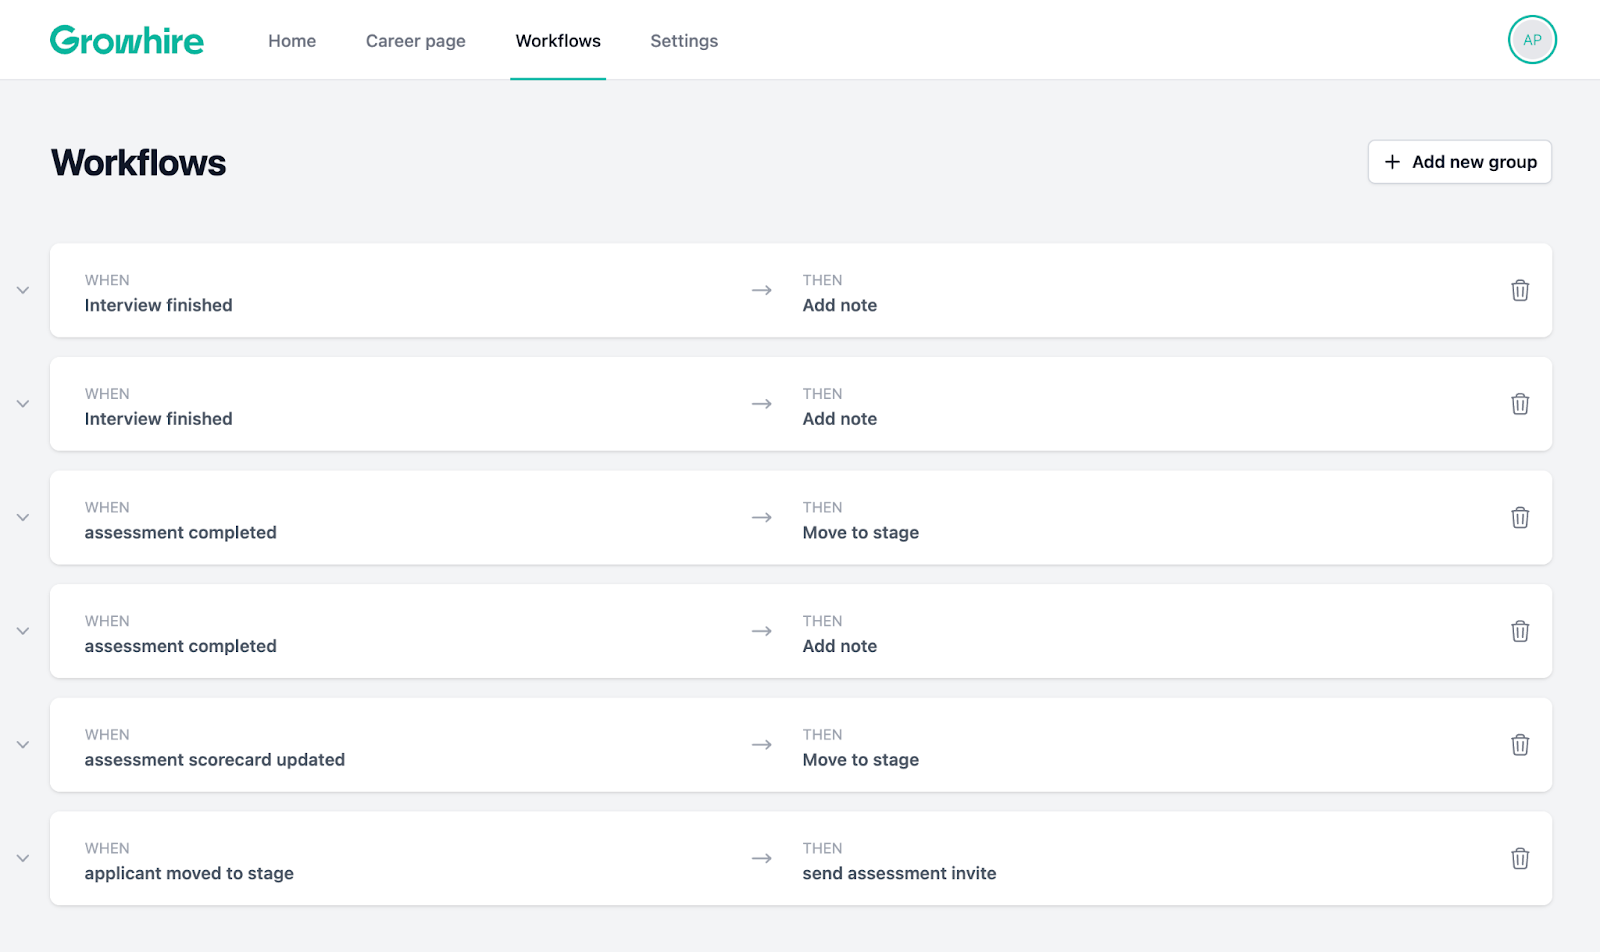Click the Add new group button

tap(1459, 162)
